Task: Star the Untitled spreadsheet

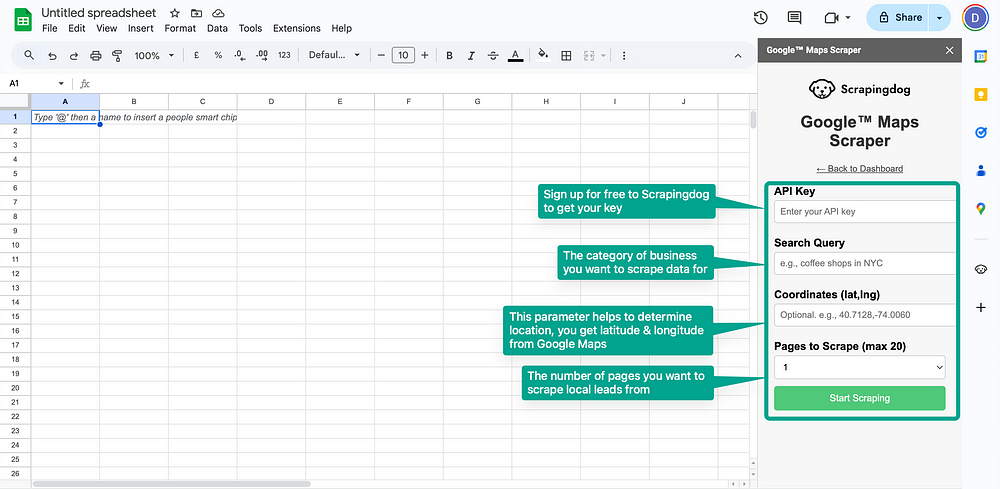Action: coord(175,13)
